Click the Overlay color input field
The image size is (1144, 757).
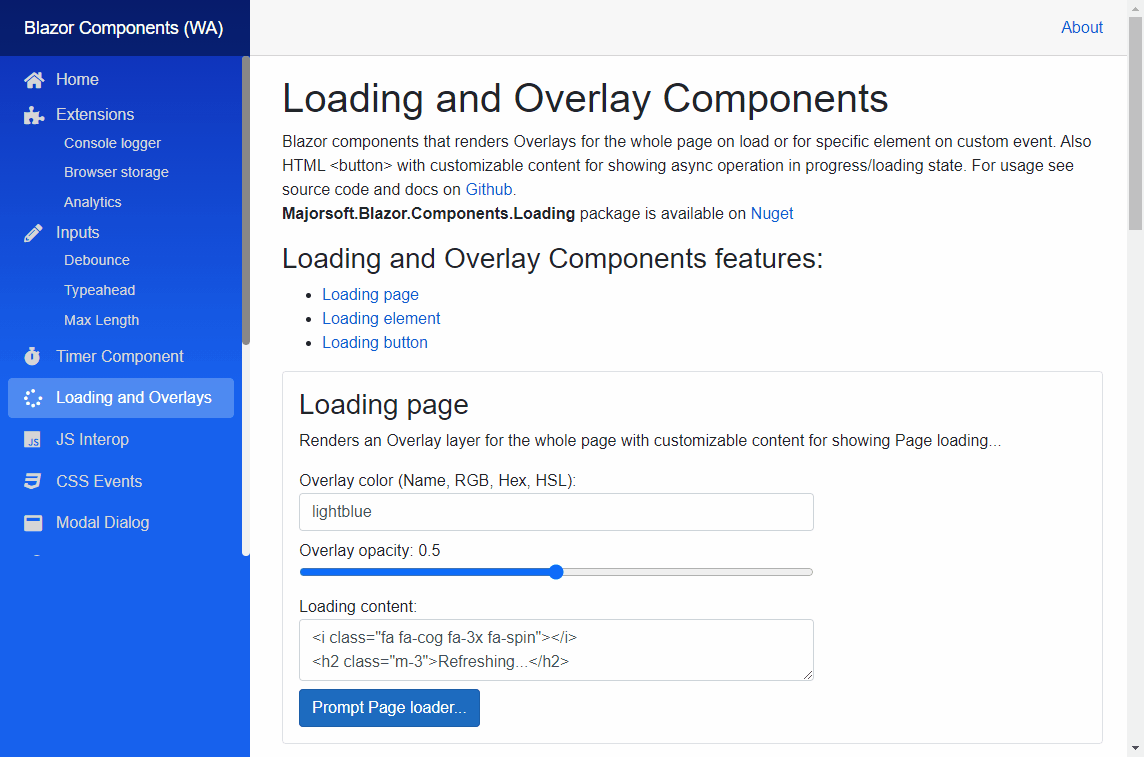556,512
